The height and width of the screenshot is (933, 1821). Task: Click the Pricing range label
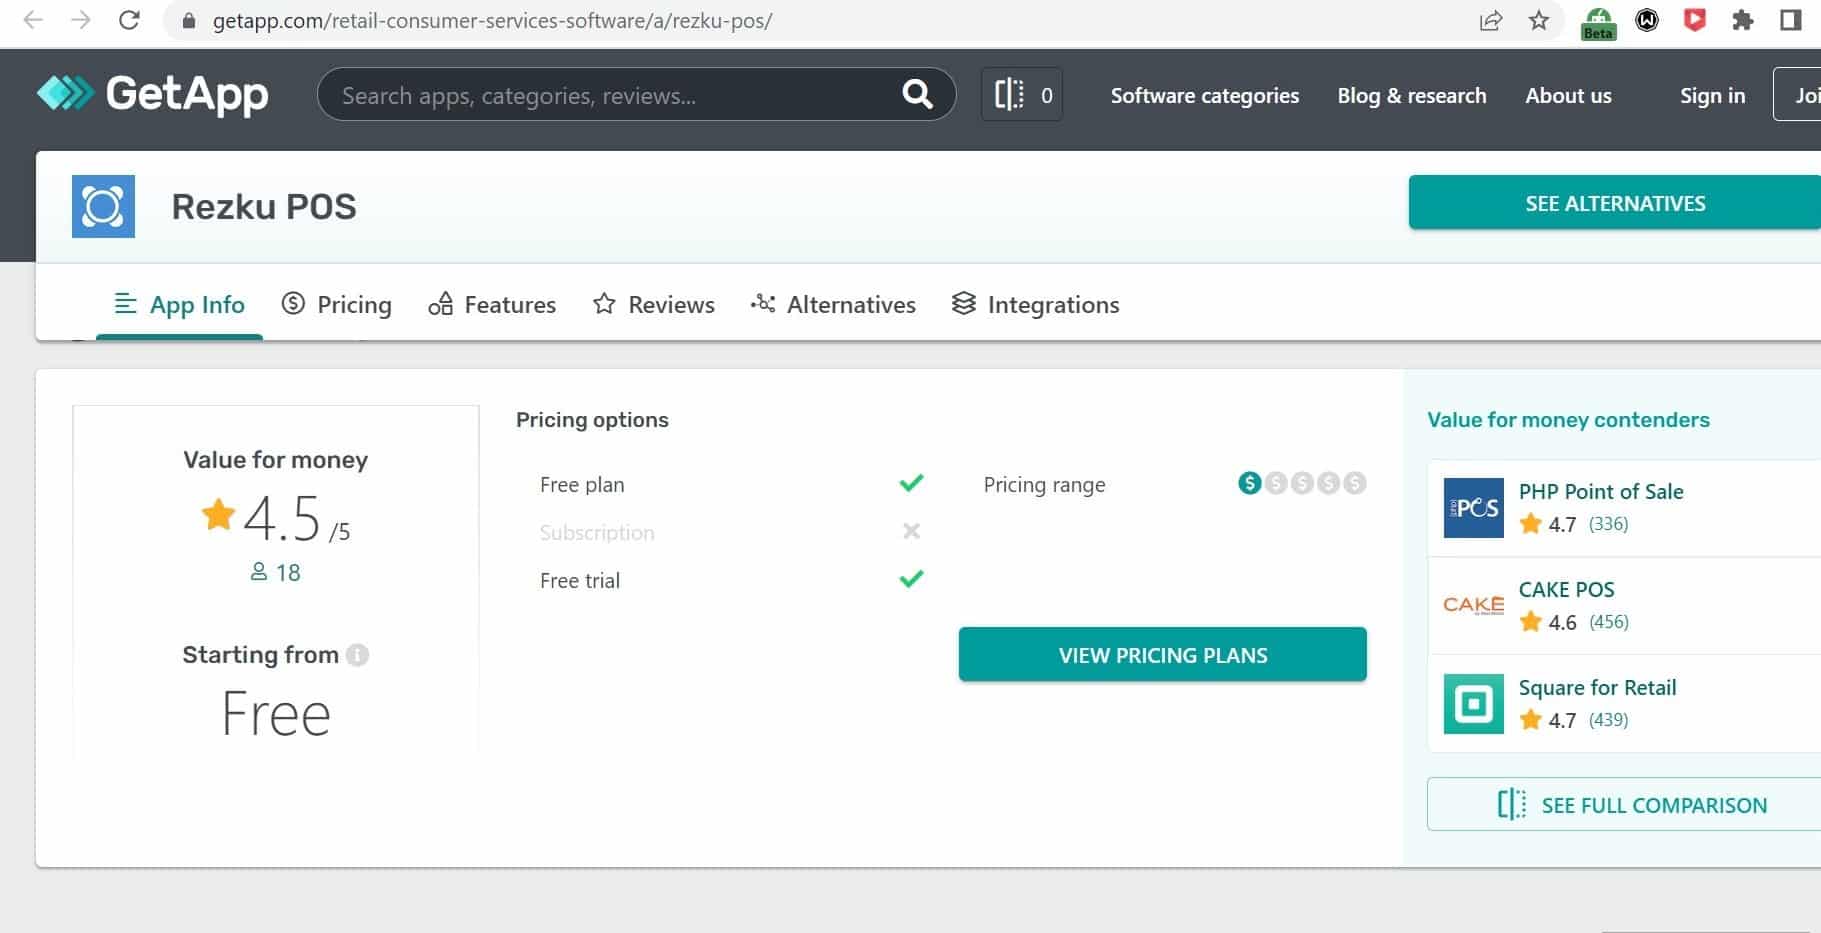(x=1044, y=484)
